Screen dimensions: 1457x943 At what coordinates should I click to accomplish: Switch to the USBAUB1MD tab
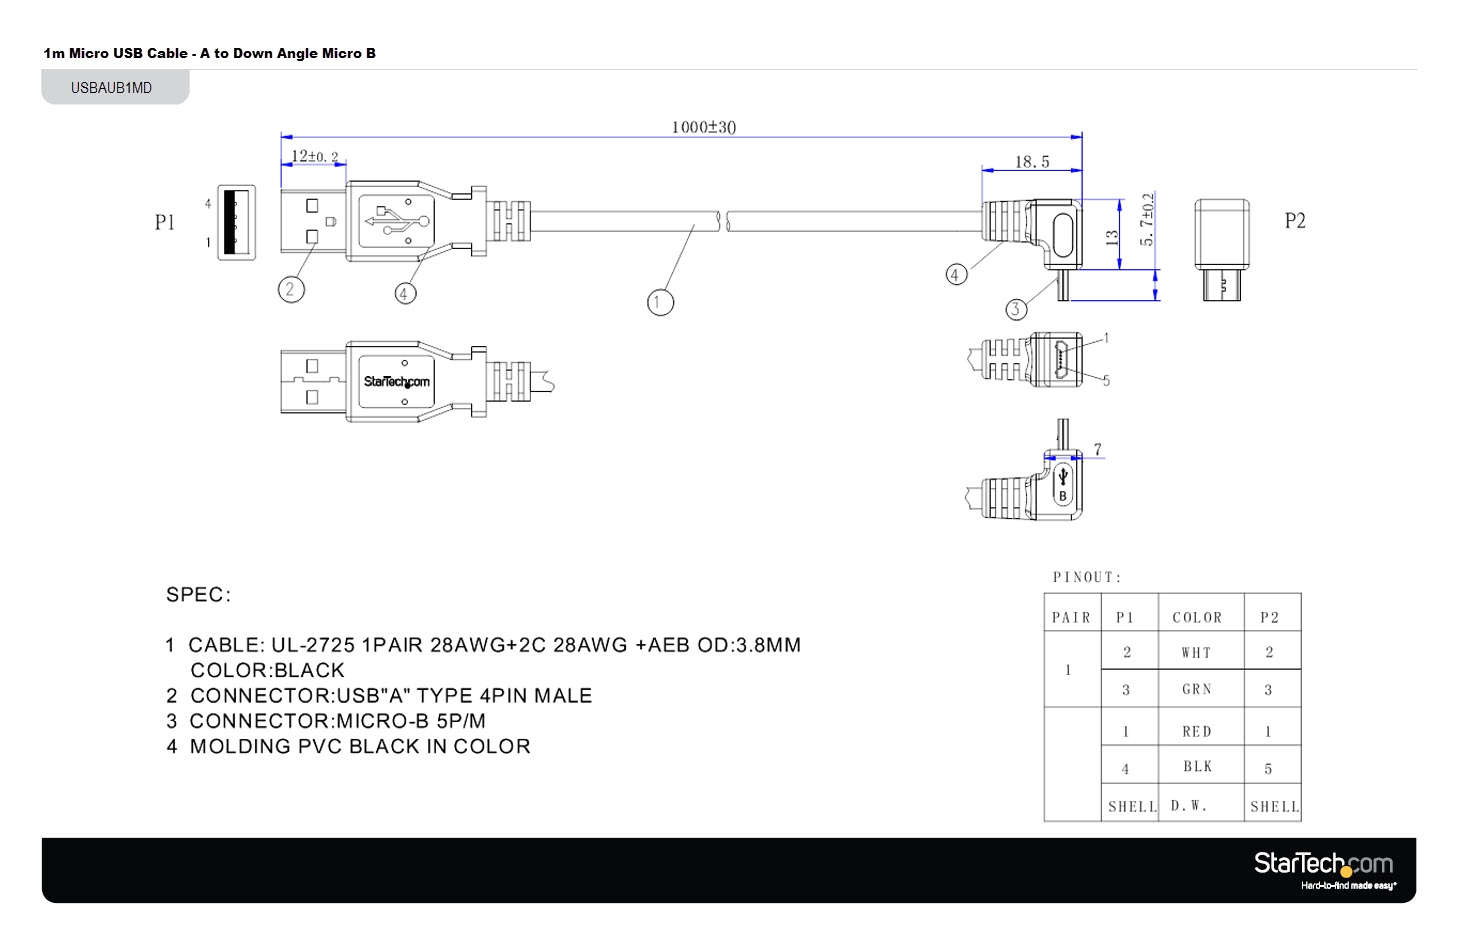(114, 87)
